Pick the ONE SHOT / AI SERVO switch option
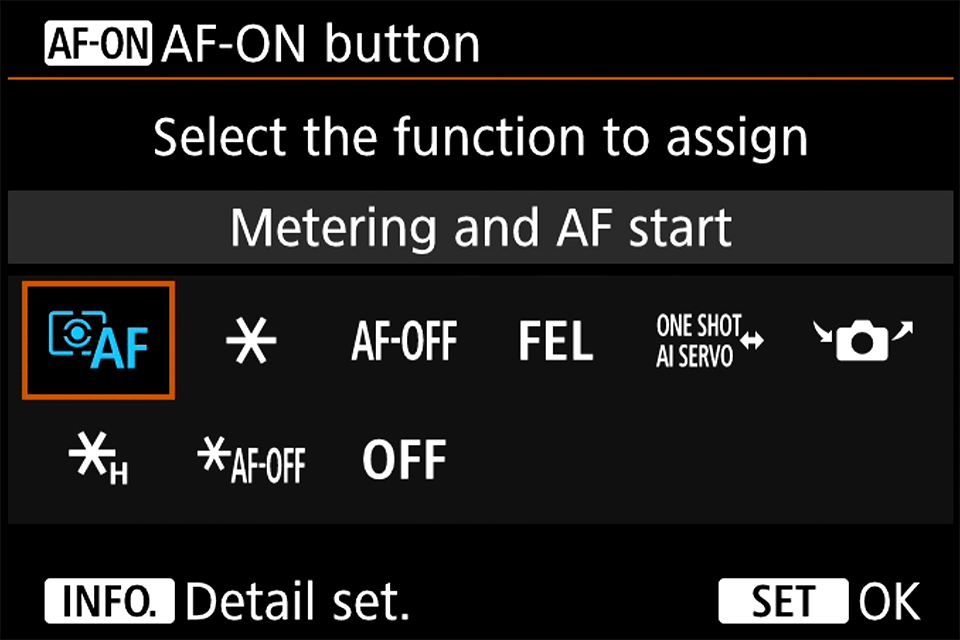Image resolution: width=960 pixels, height=640 pixels. tap(708, 341)
